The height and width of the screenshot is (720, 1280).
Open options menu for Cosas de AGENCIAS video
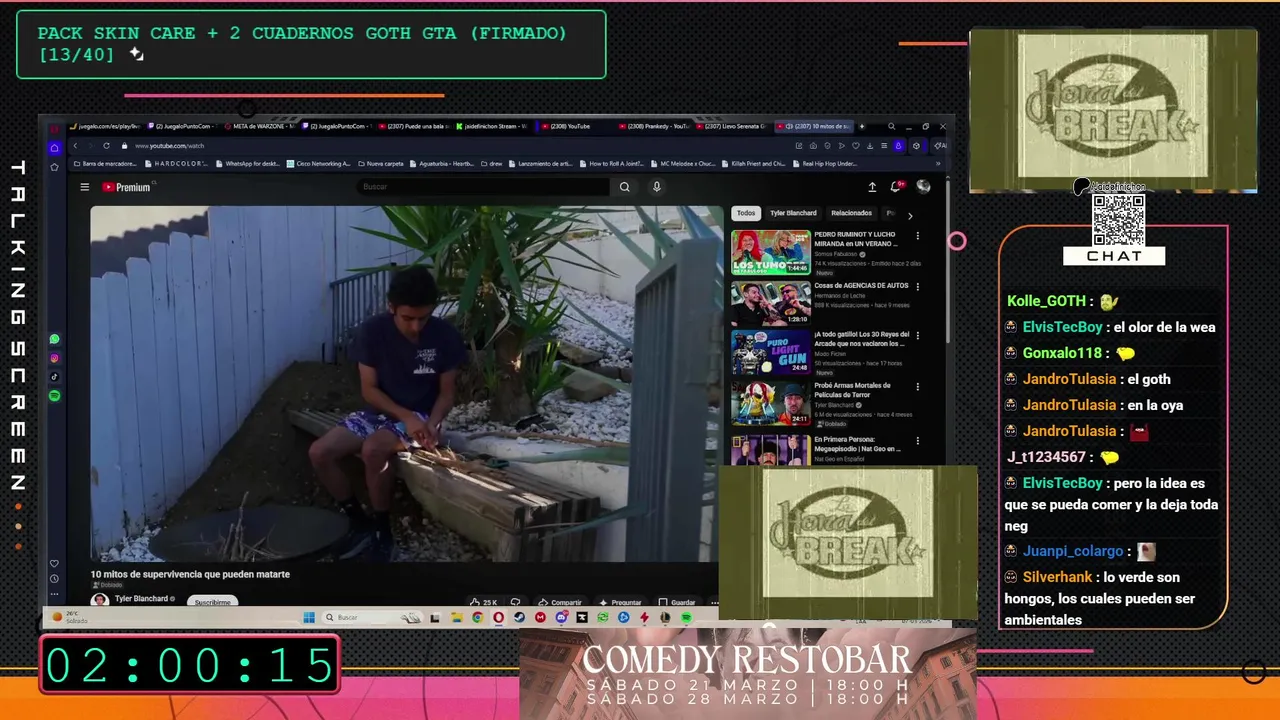(918, 286)
